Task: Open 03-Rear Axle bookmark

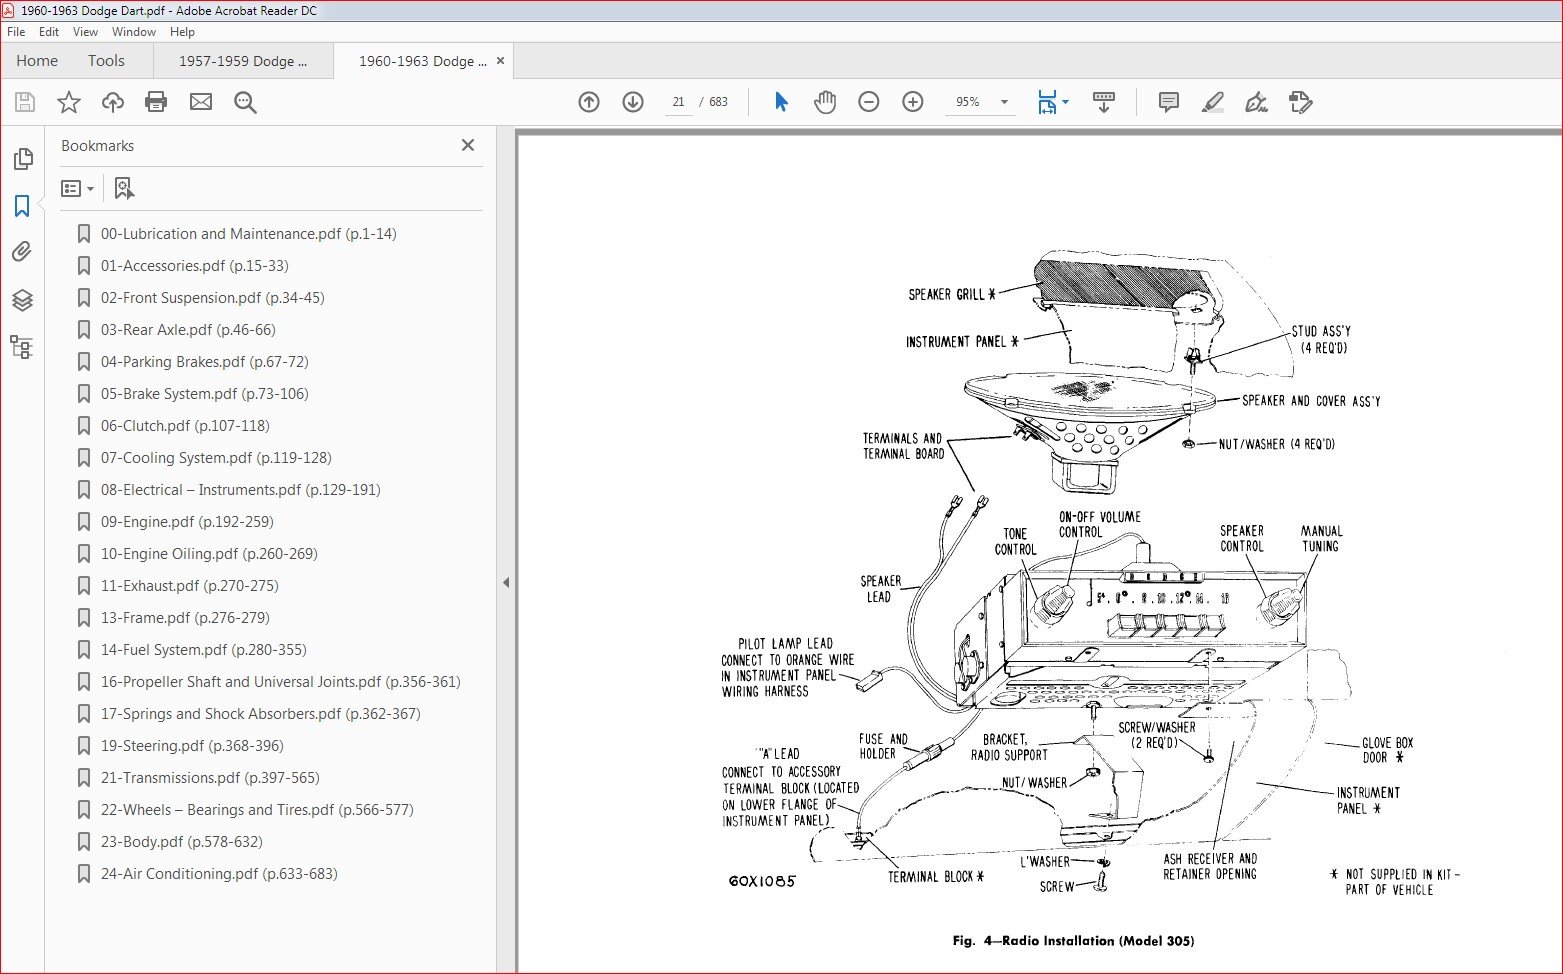Action: (188, 330)
